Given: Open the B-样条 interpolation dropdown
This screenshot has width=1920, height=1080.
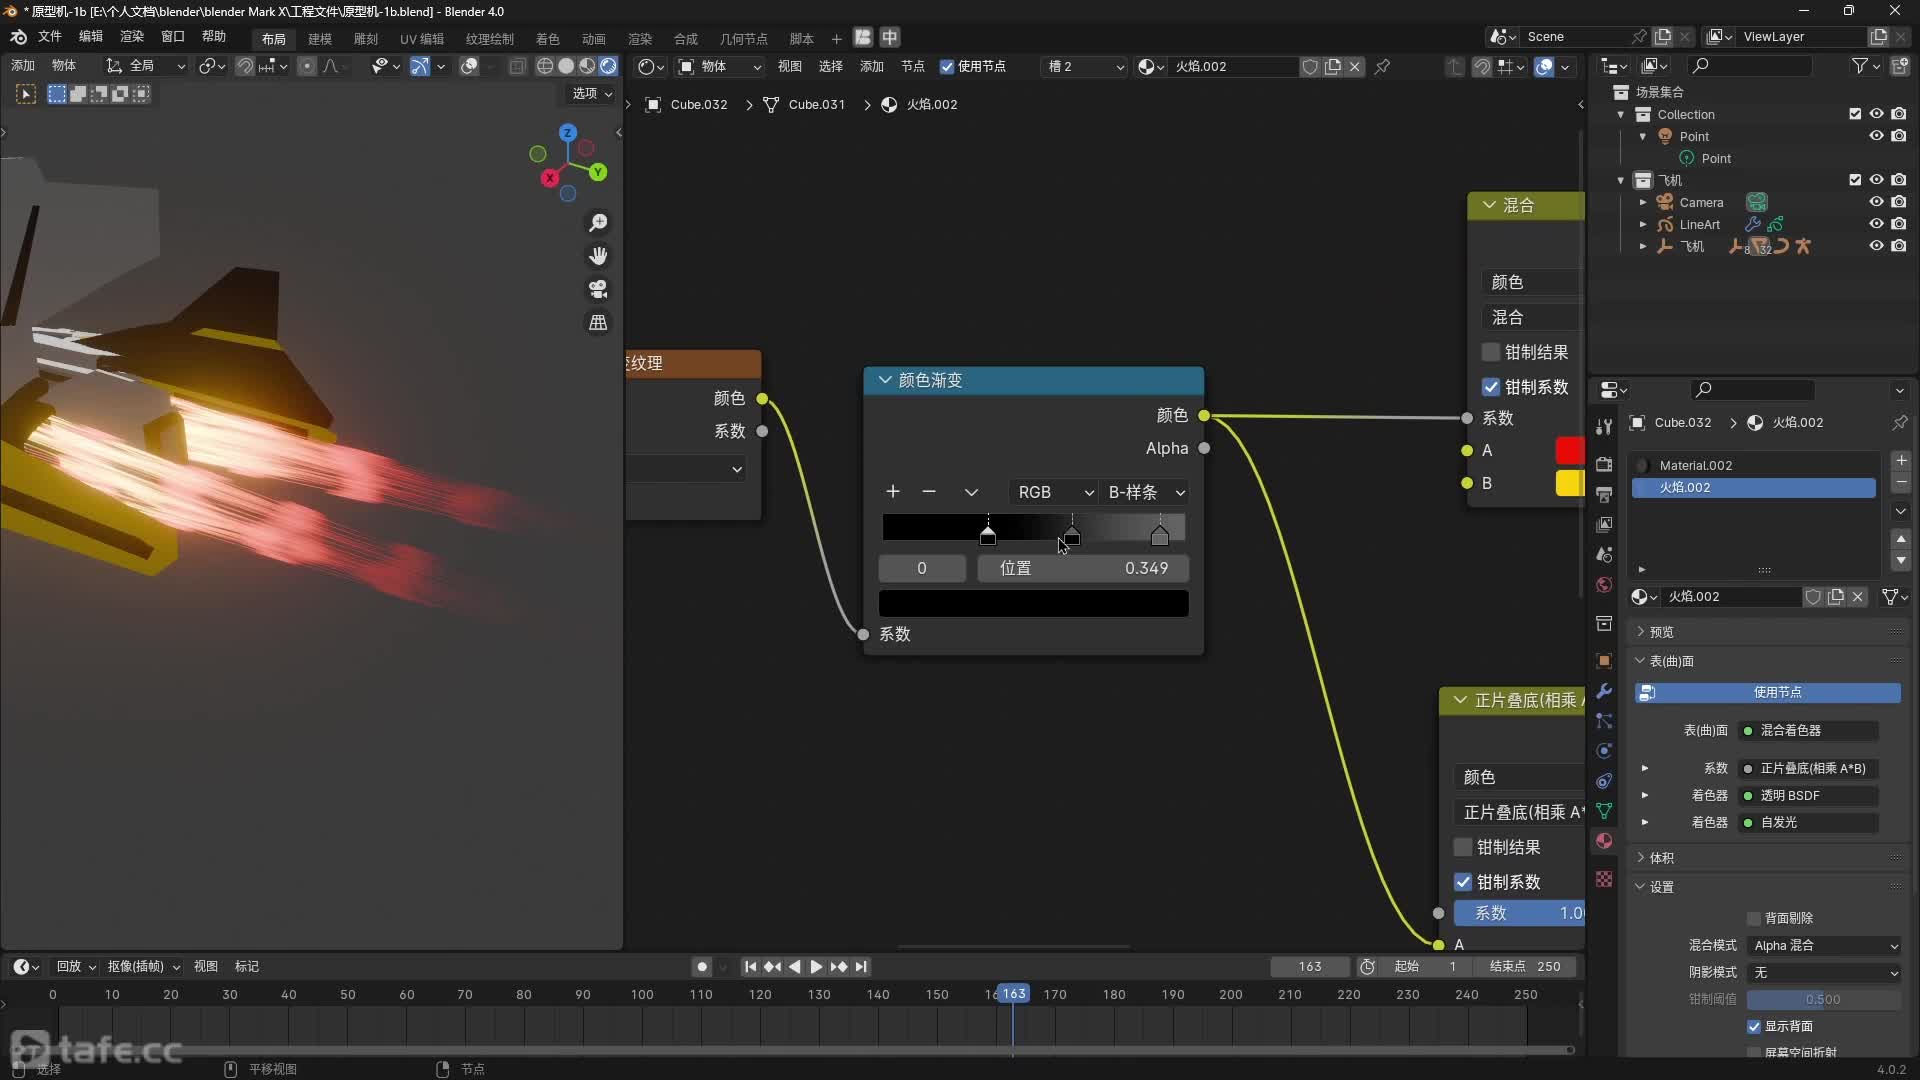Looking at the screenshot, I should coord(1146,492).
